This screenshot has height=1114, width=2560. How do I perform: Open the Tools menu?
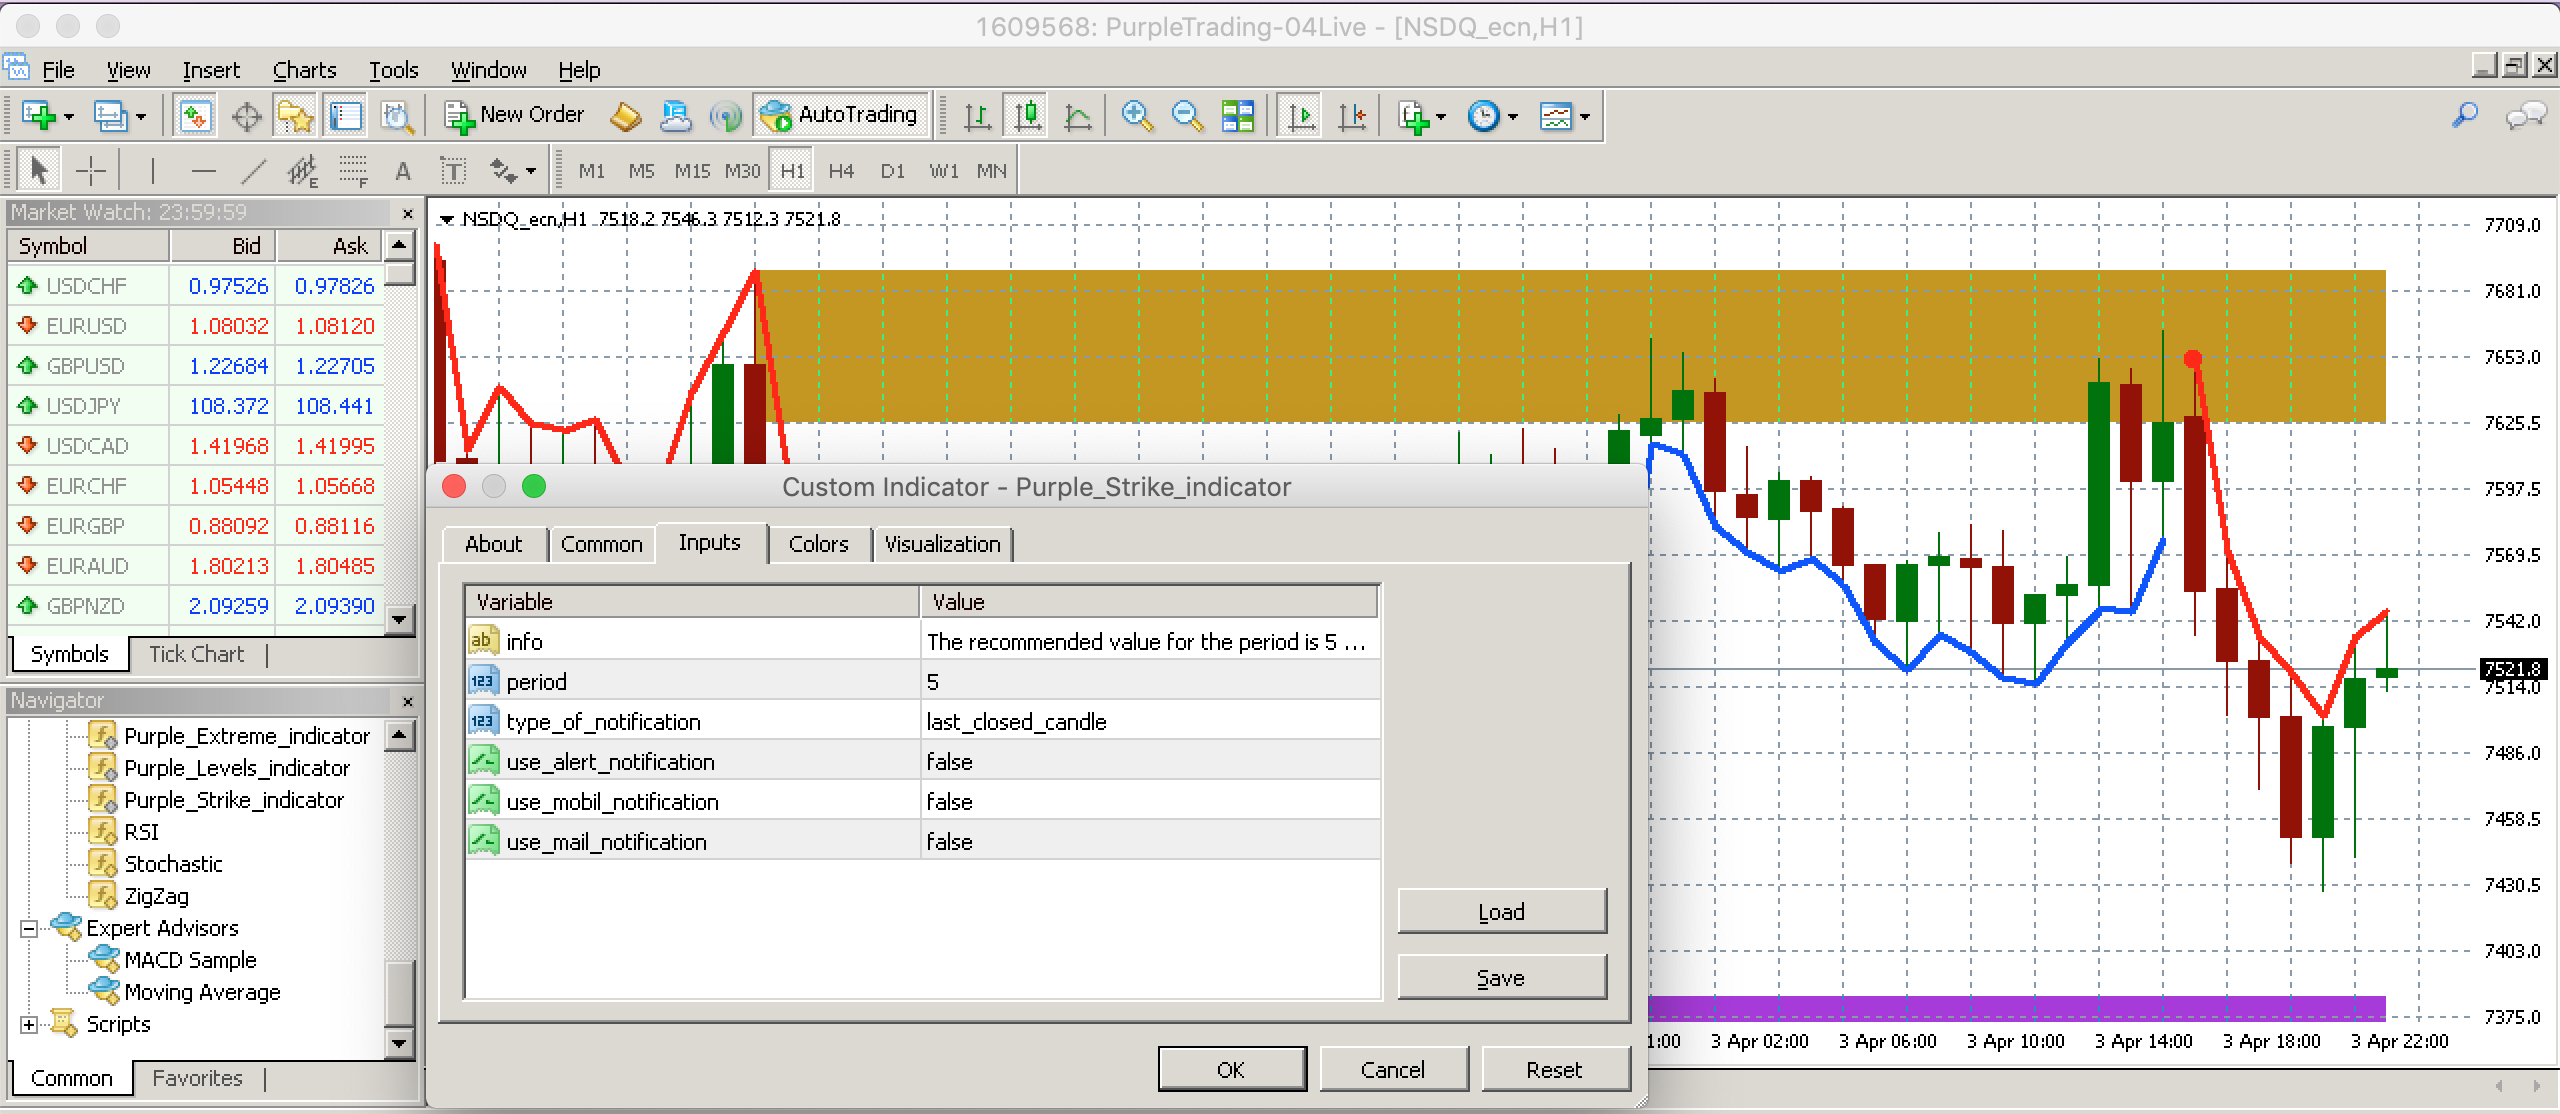point(393,70)
